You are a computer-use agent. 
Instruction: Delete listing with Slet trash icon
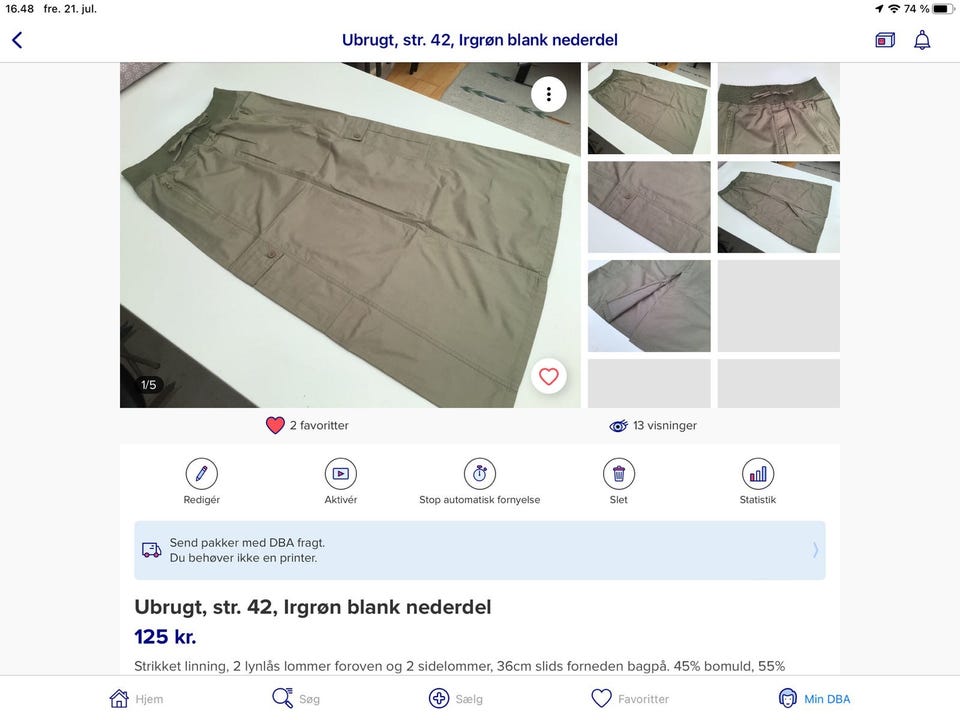tap(618, 473)
